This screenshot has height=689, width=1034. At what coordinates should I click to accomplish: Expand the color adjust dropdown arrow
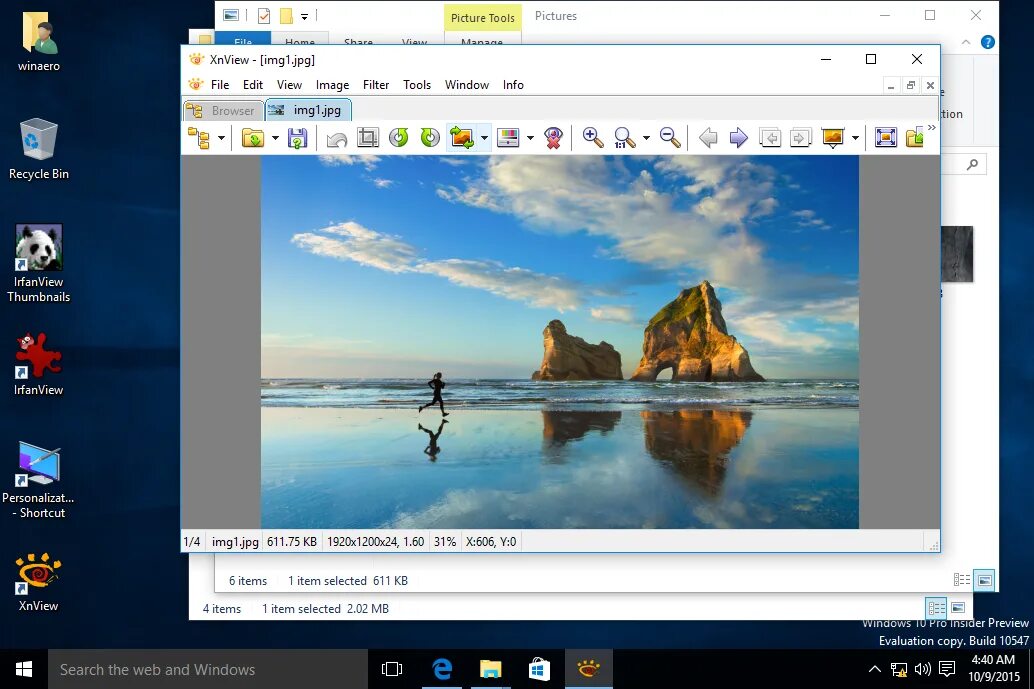530,138
